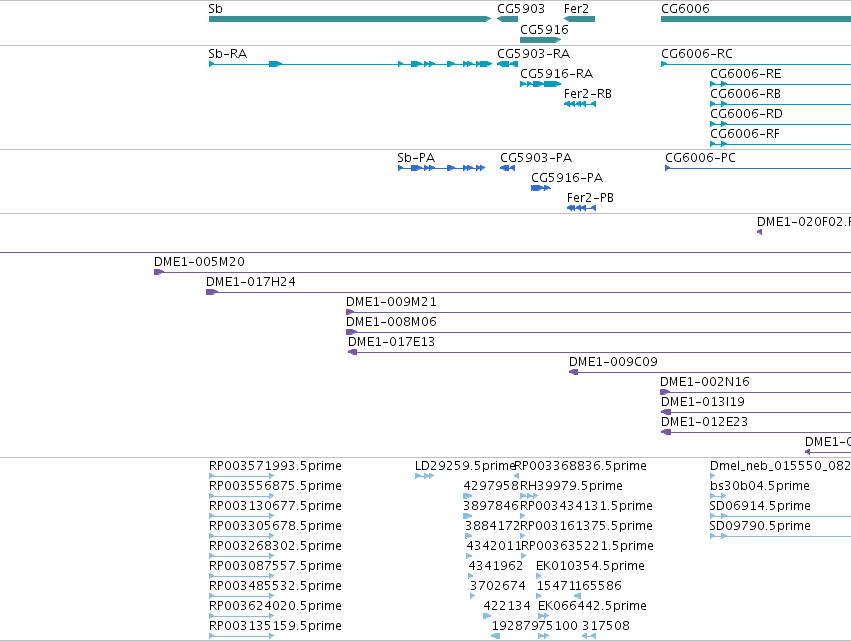Click the DME1-013I19 clone
851x641 pixels.
(755, 412)
